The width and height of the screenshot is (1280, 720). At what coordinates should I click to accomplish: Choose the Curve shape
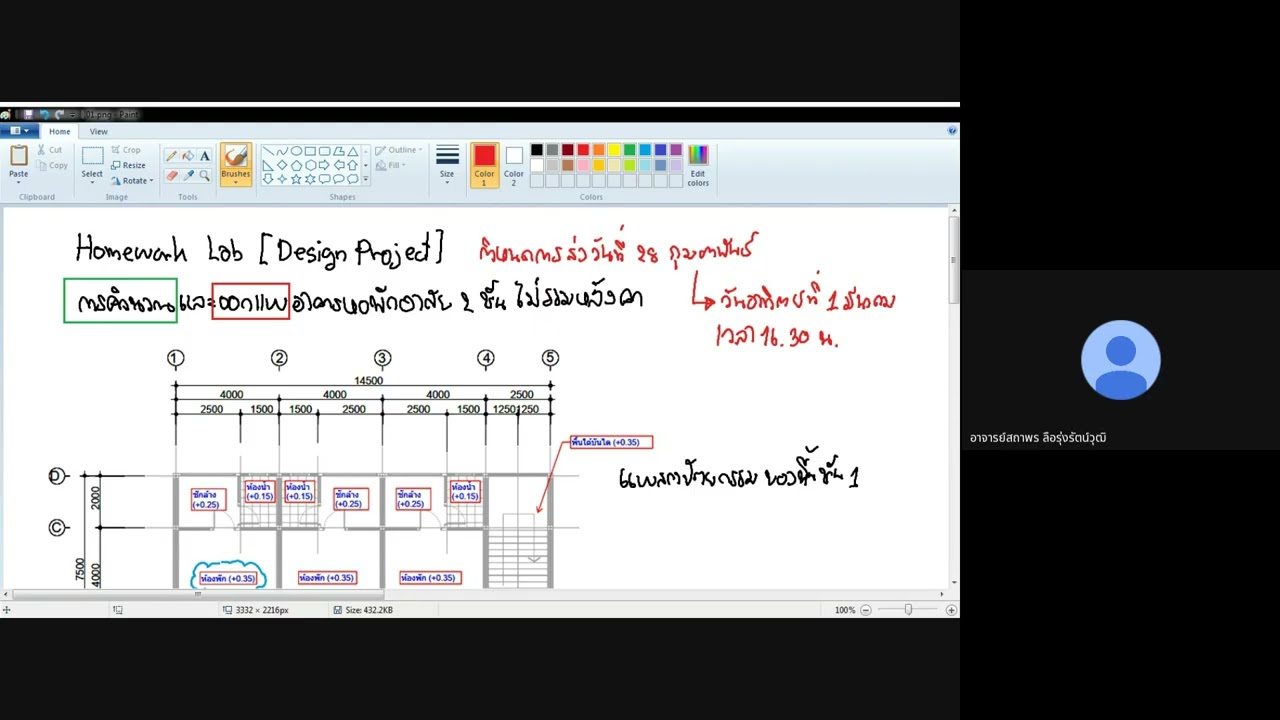click(282, 151)
